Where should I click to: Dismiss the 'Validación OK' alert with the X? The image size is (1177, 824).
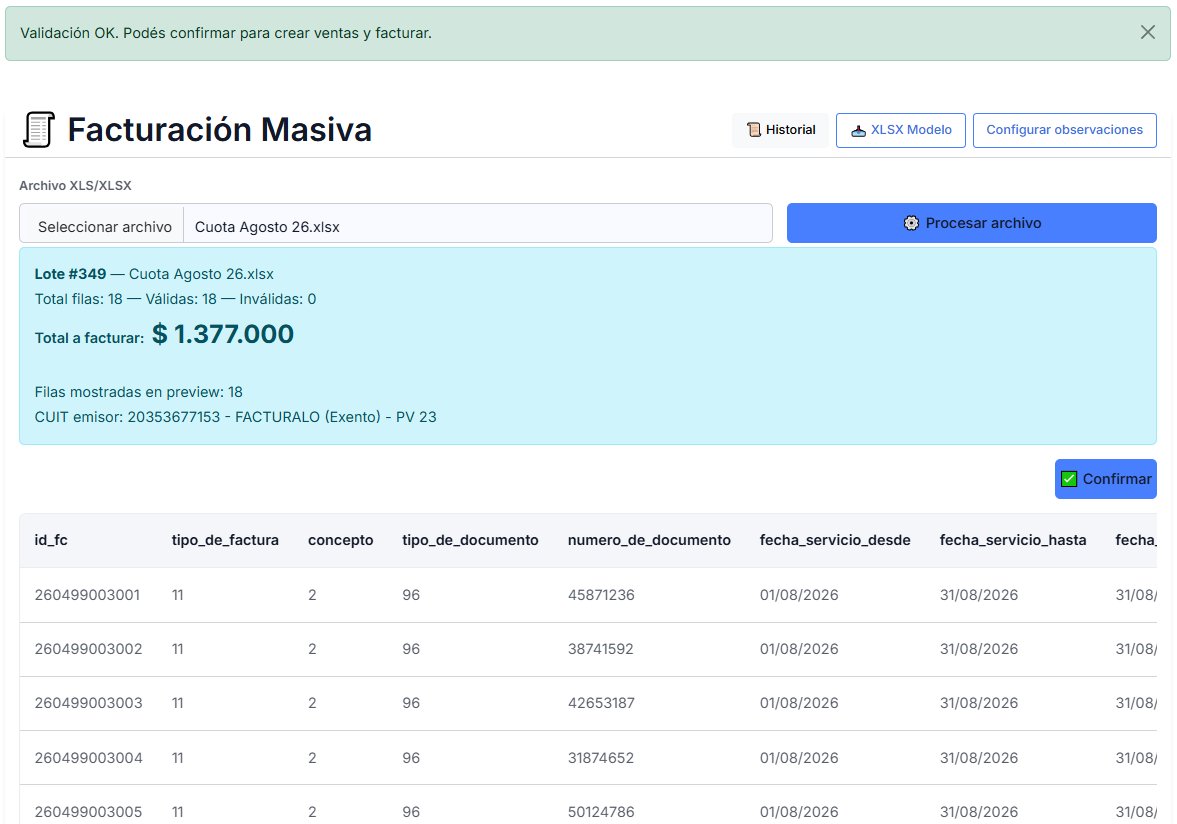[1147, 32]
